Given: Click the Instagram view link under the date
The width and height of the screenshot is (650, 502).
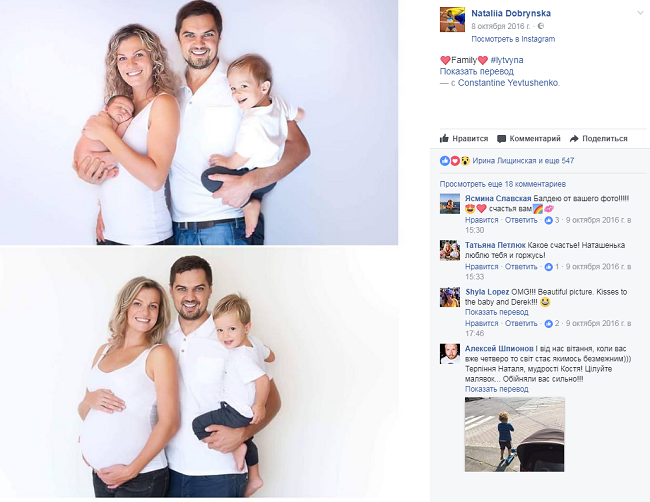Looking at the screenshot, I should (x=513, y=39).
